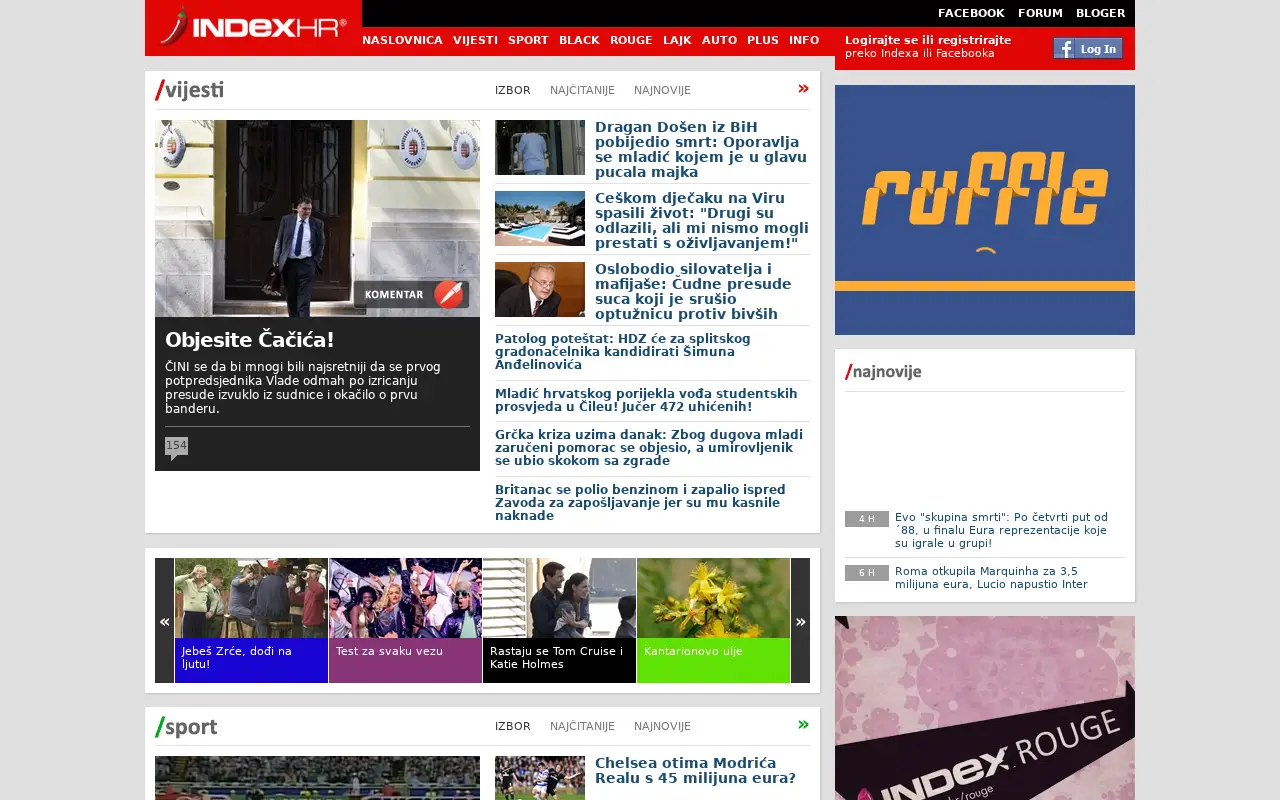This screenshot has height=800, width=1280.
Task: Visit the FORUM top link
Action: (1040, 13)
